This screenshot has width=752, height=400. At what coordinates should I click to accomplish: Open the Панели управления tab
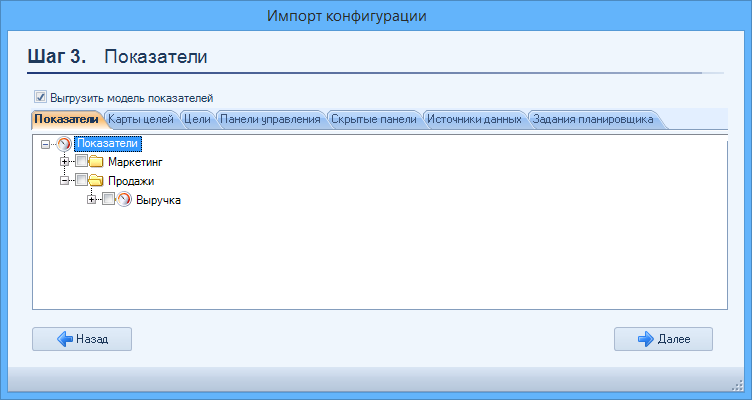(x=270, y=119)
